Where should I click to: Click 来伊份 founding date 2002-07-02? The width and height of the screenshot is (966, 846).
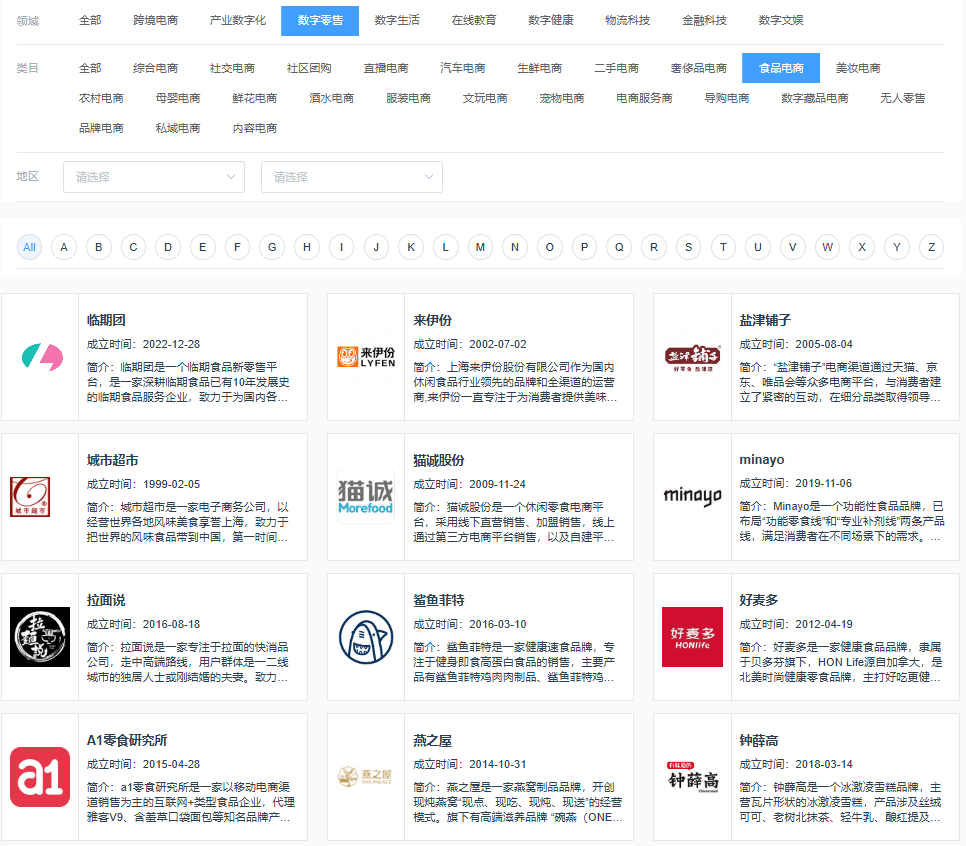point(498,344)
